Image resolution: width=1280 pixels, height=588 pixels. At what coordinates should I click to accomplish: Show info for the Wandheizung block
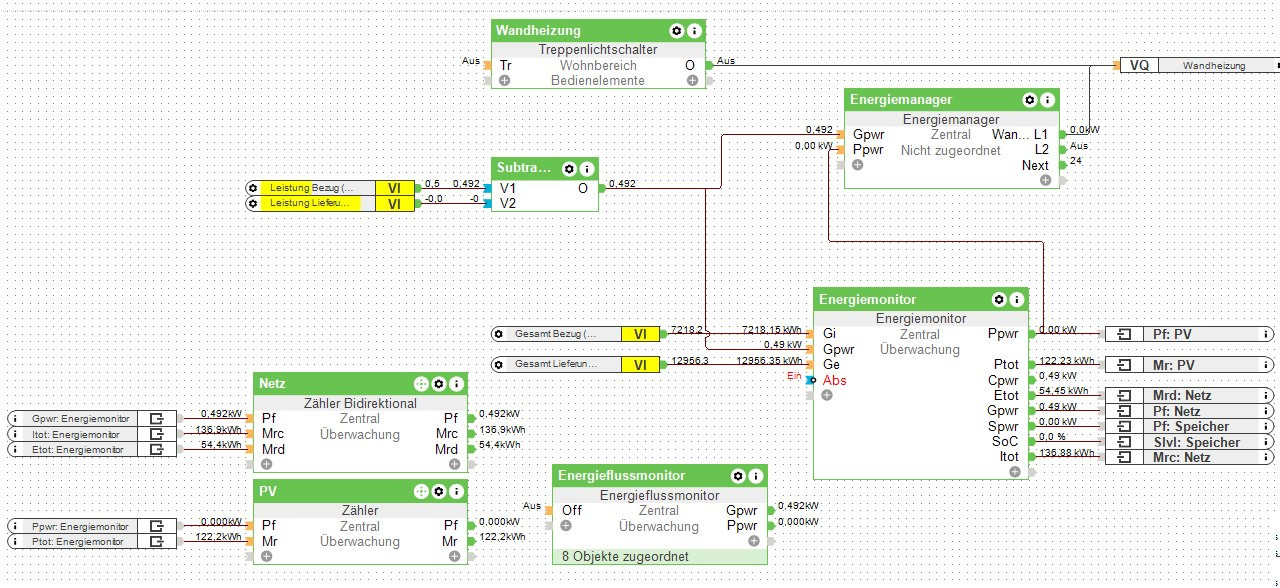694,31
